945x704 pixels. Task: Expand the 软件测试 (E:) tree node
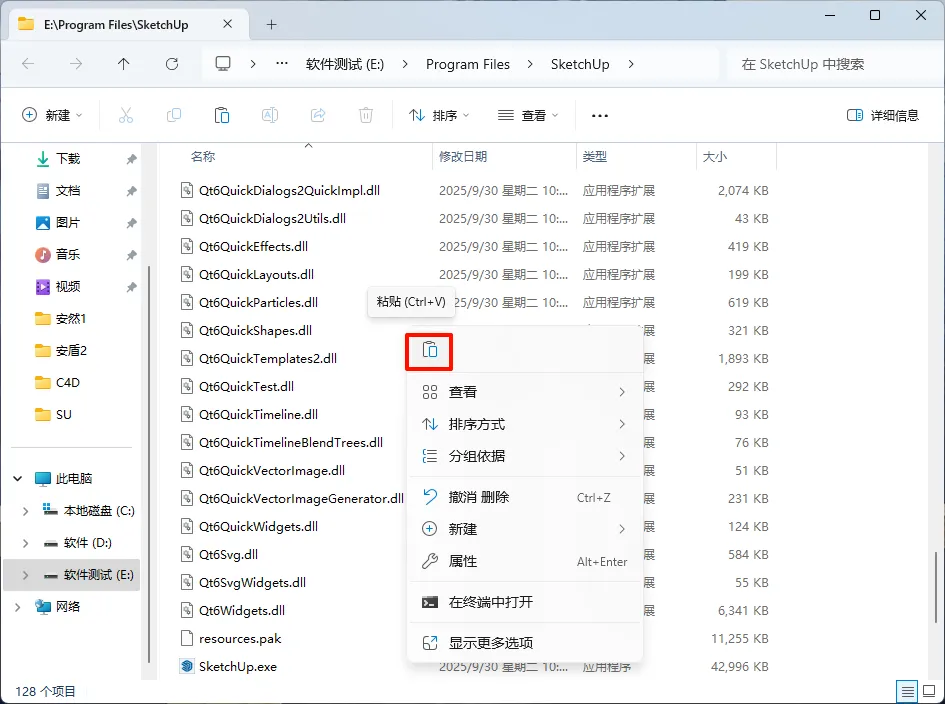25,575
